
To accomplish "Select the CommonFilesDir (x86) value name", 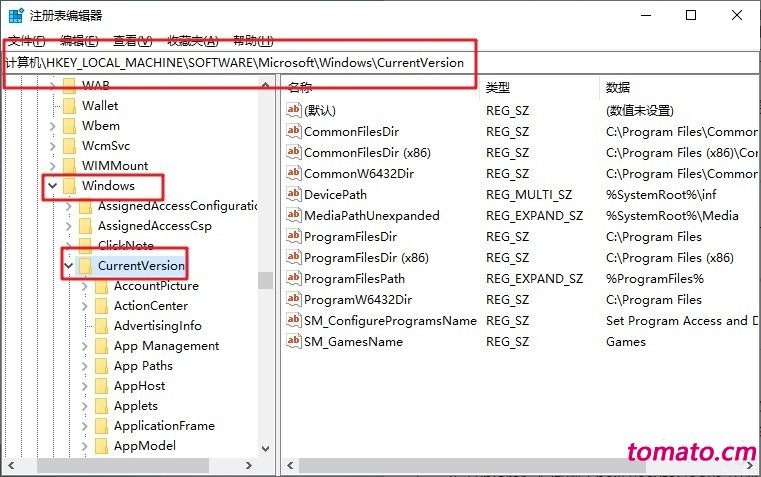I will tap(367, 153).
